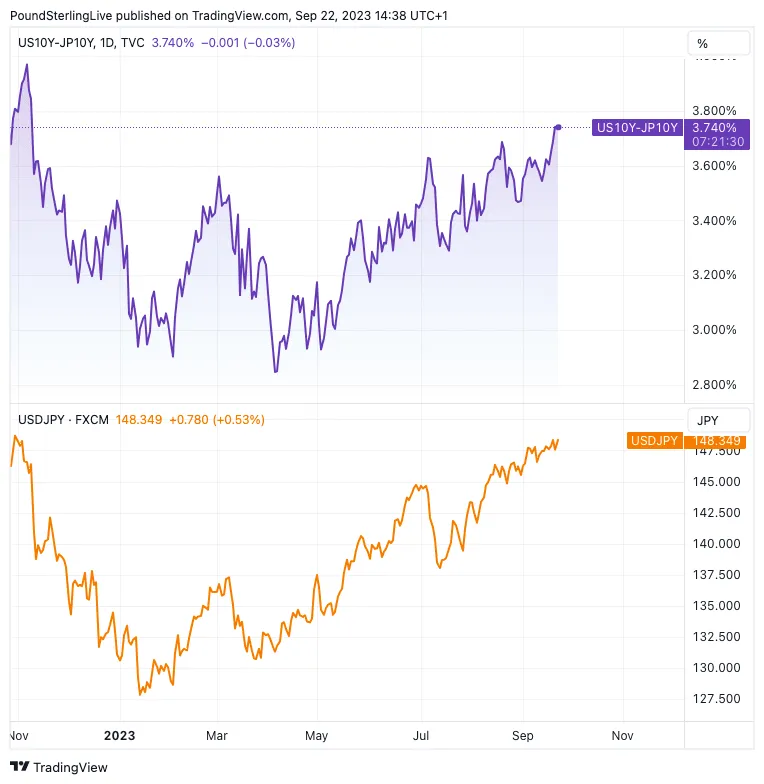Click the Mar label on time axis
This screenshot has width=764, height=784.
coord(217,735)
